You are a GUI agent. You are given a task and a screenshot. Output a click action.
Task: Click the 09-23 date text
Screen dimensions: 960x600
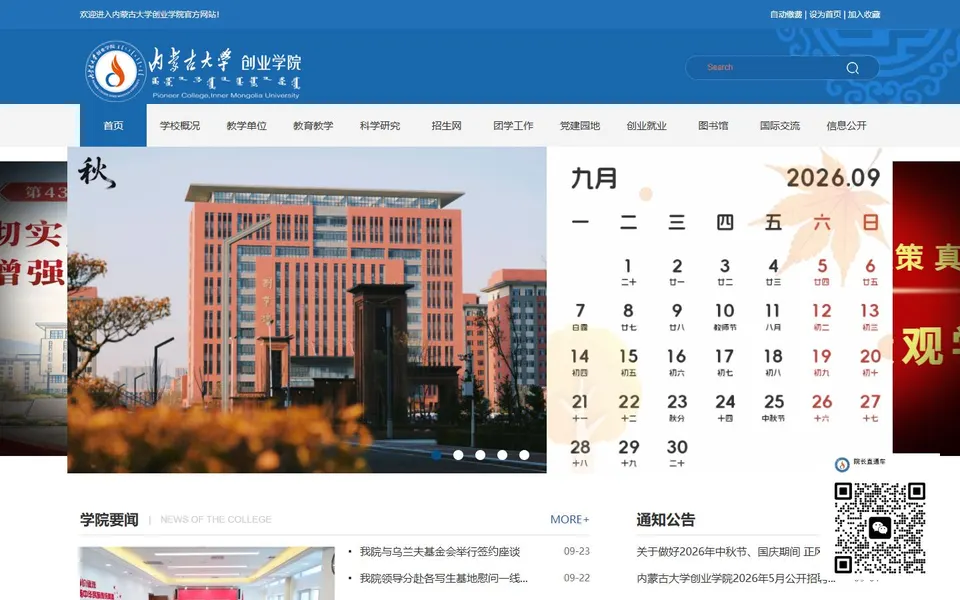(577, 552)
